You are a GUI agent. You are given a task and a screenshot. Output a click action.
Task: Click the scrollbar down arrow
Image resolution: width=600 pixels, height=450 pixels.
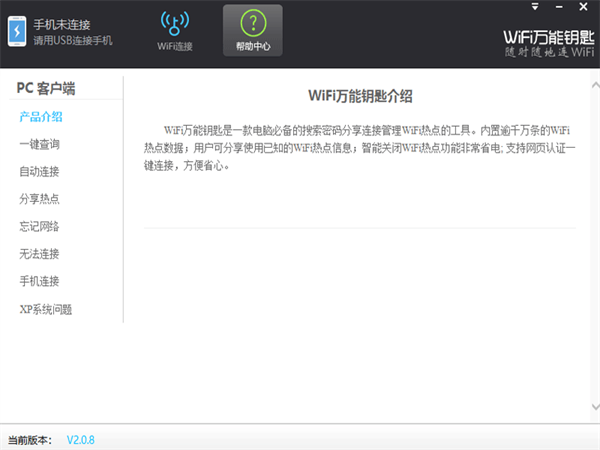point(595,407)
